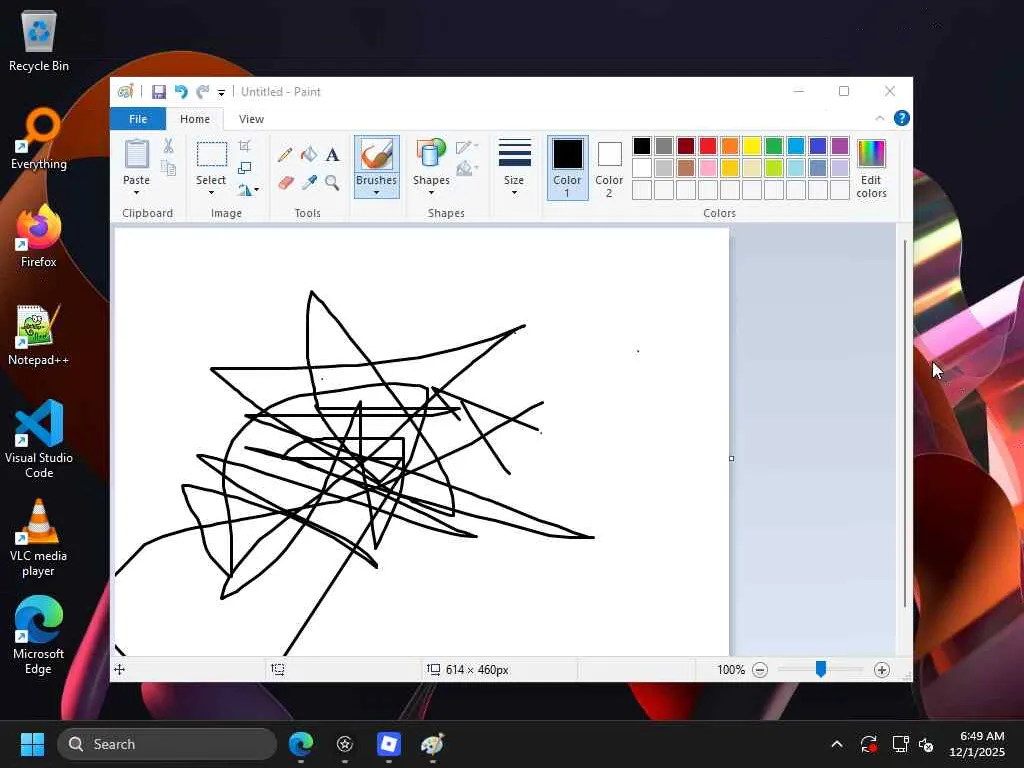Open Firefox from the desktop

tap(39, 236)
